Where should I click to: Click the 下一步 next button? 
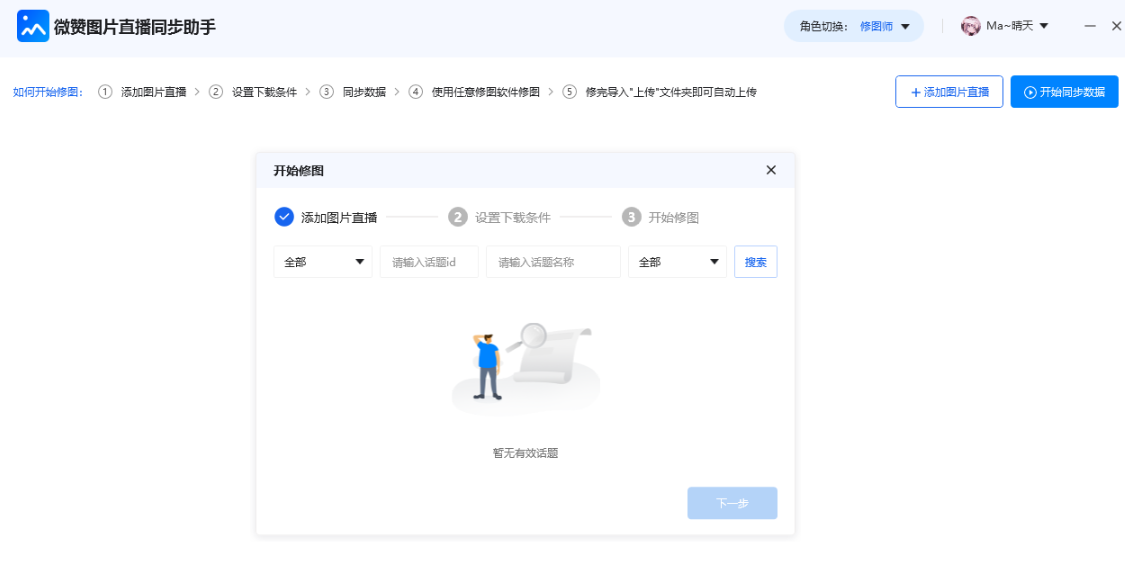pyautogui.click(x=732, y=503)
